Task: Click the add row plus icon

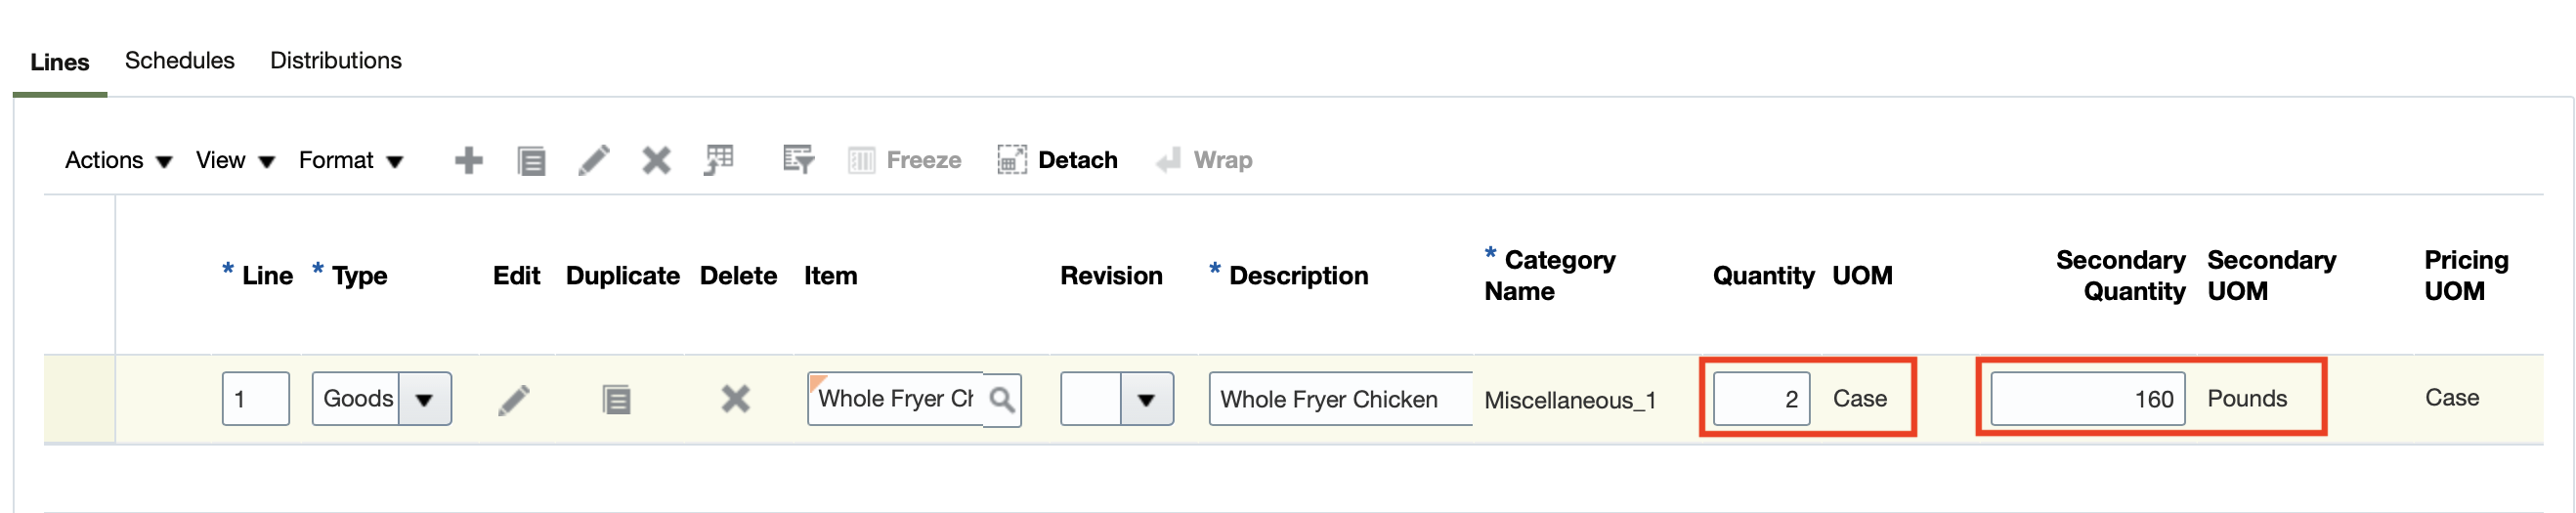Action: [468, 160]
